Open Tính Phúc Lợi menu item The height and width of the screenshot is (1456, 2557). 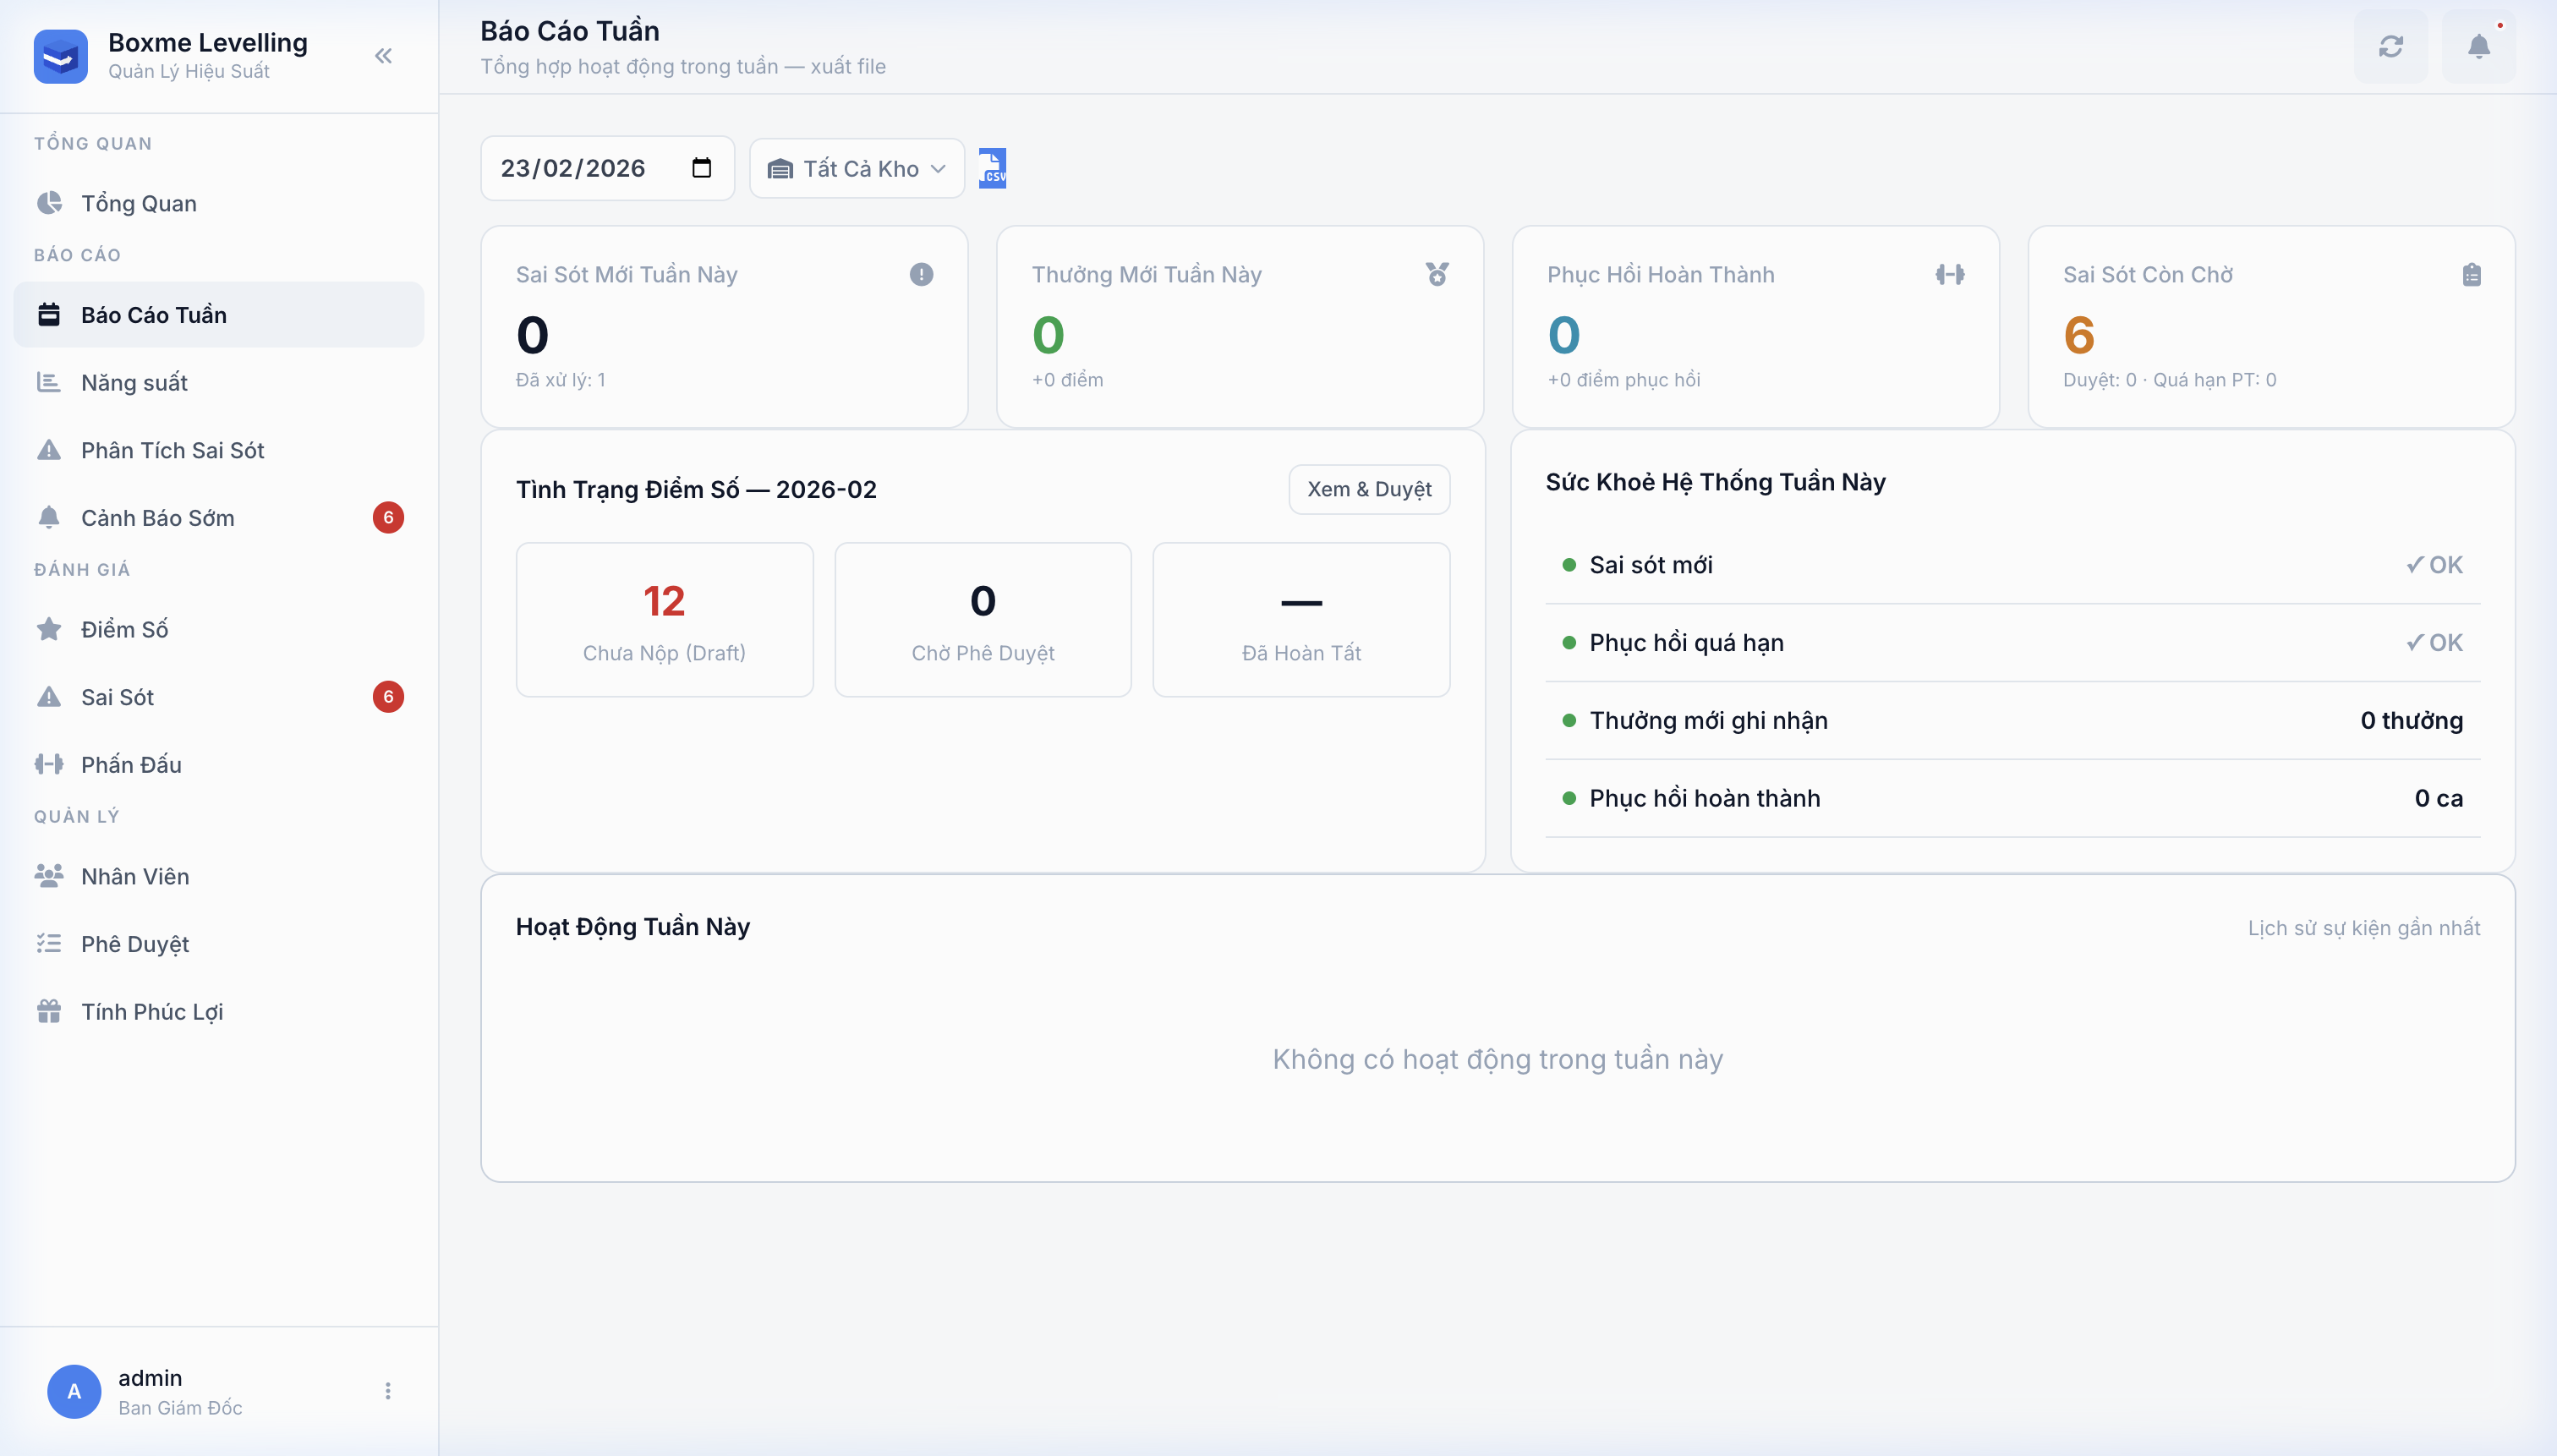152,1012
